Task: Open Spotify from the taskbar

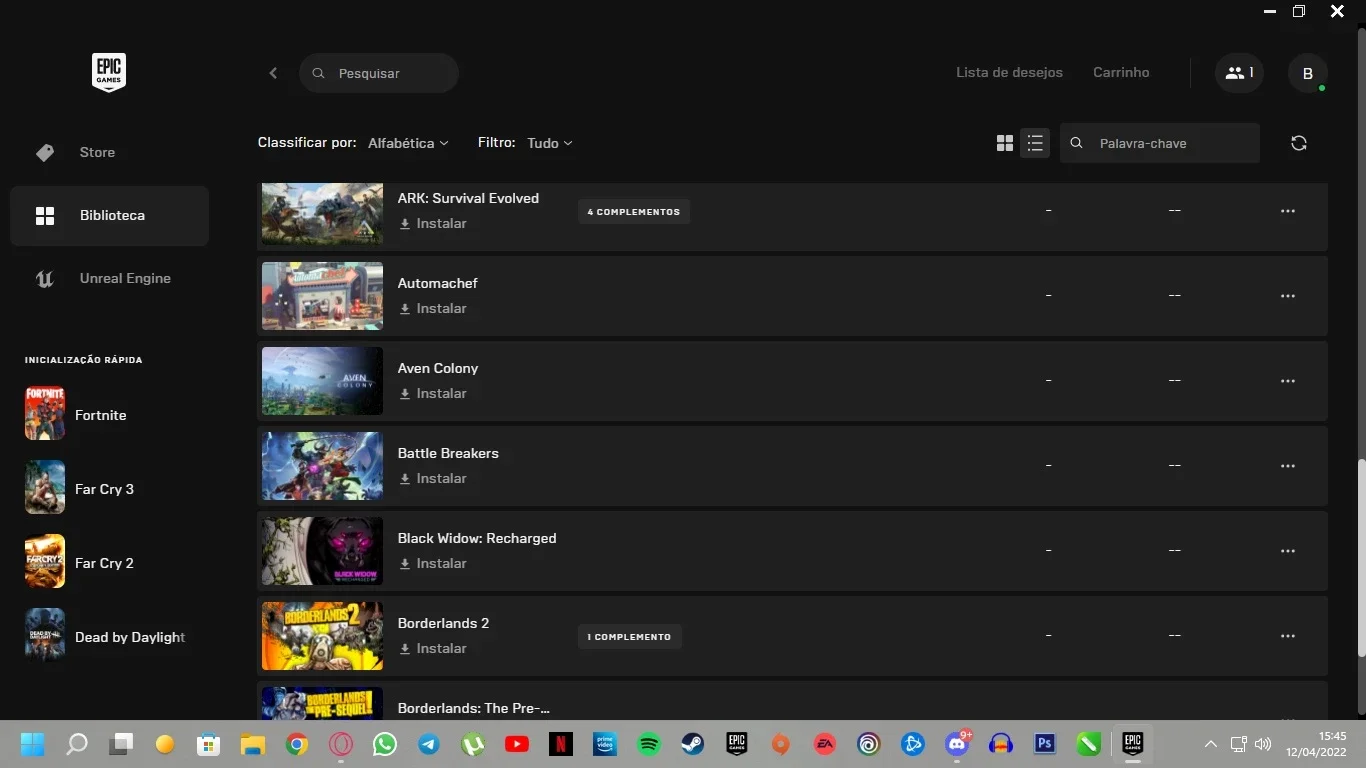Action: (x=649, y=744)
